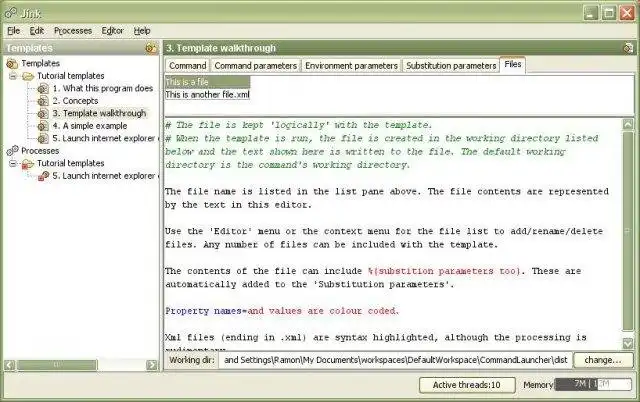Open the Help menu
The image size is (640, 402).
(142, 31)
